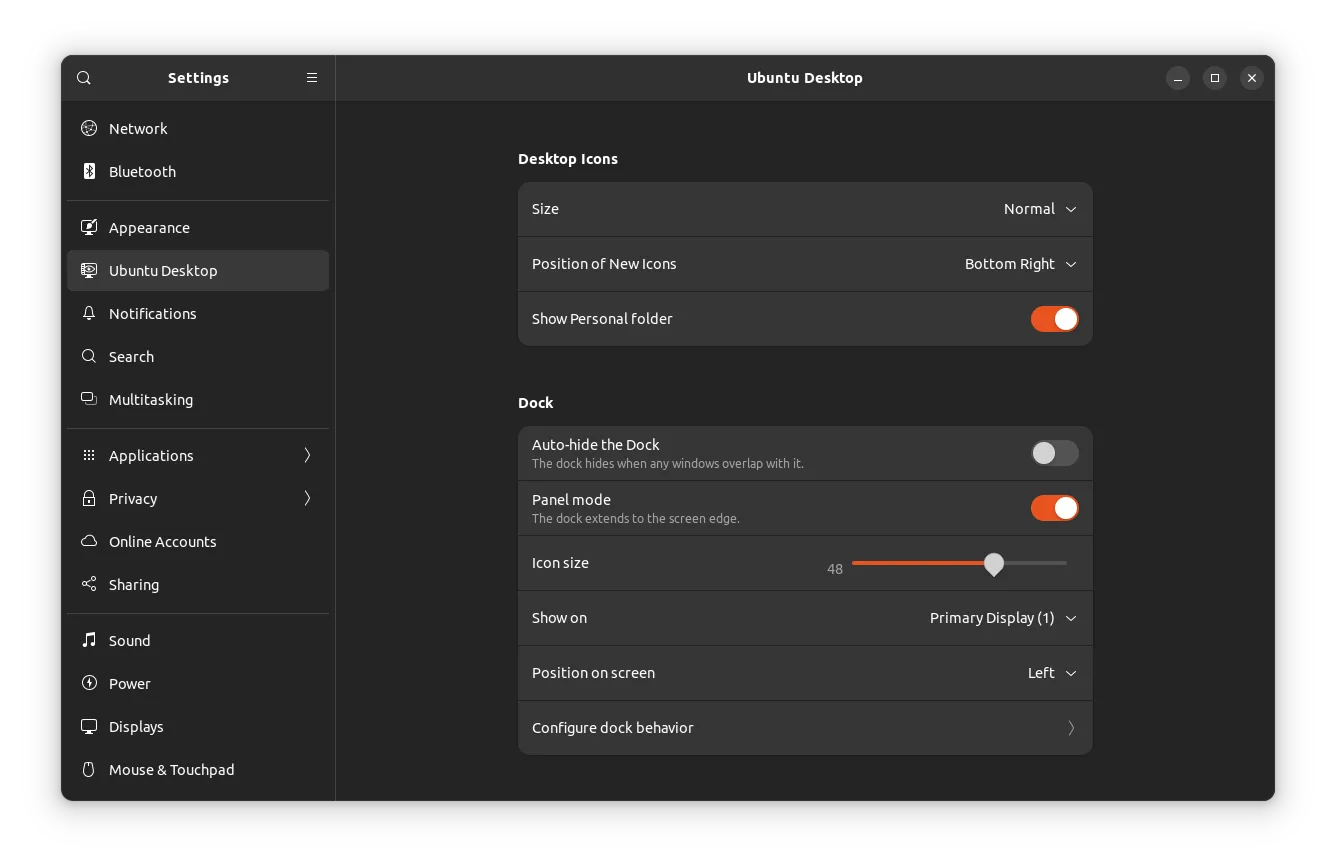Open the desktop icons Size dropdown

[x=1040, y=209]
